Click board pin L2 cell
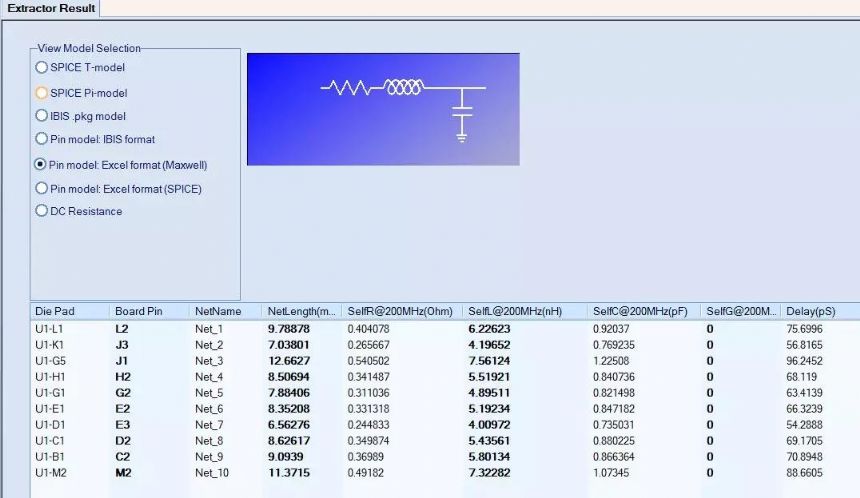This screenshot has height=498, width=860. (x=122, y=329)
